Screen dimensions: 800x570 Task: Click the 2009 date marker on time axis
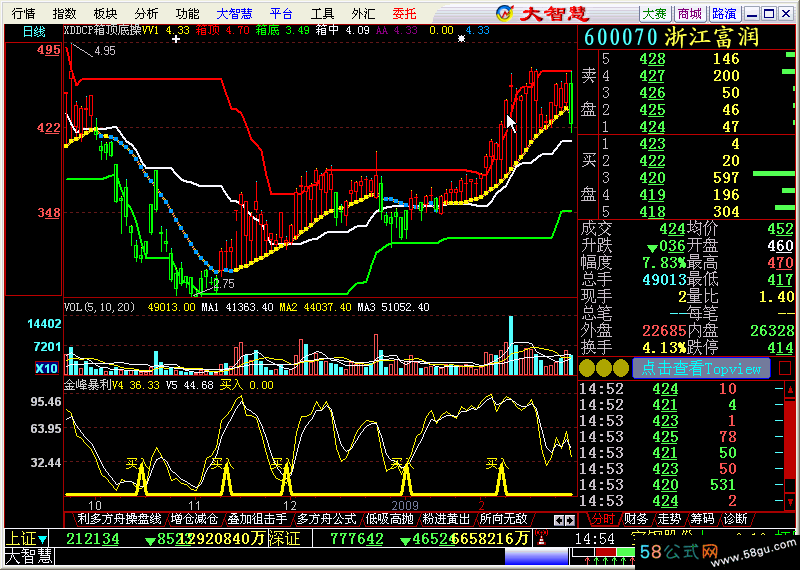coord(405,506)
